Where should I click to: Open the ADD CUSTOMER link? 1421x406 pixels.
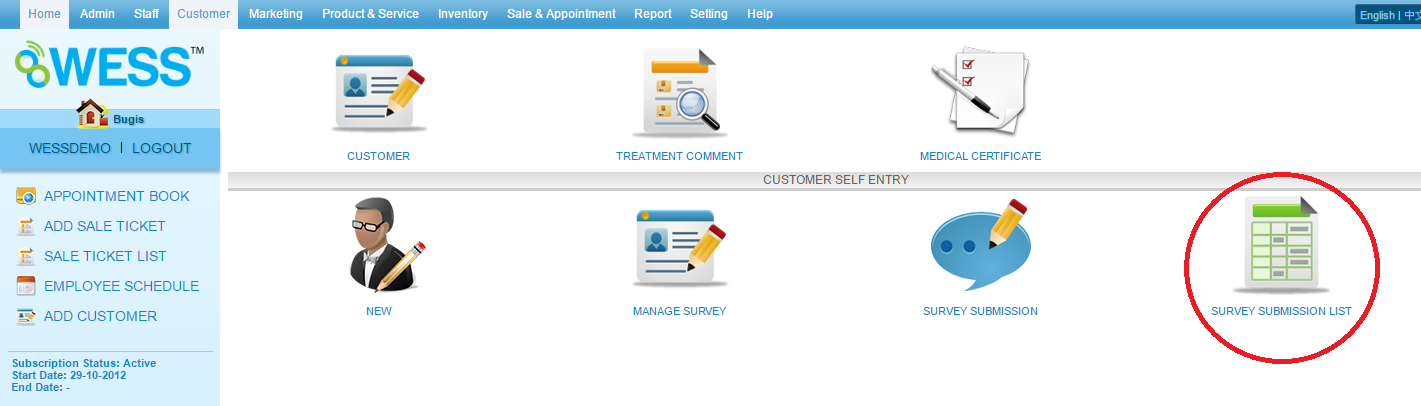point(100,316)
